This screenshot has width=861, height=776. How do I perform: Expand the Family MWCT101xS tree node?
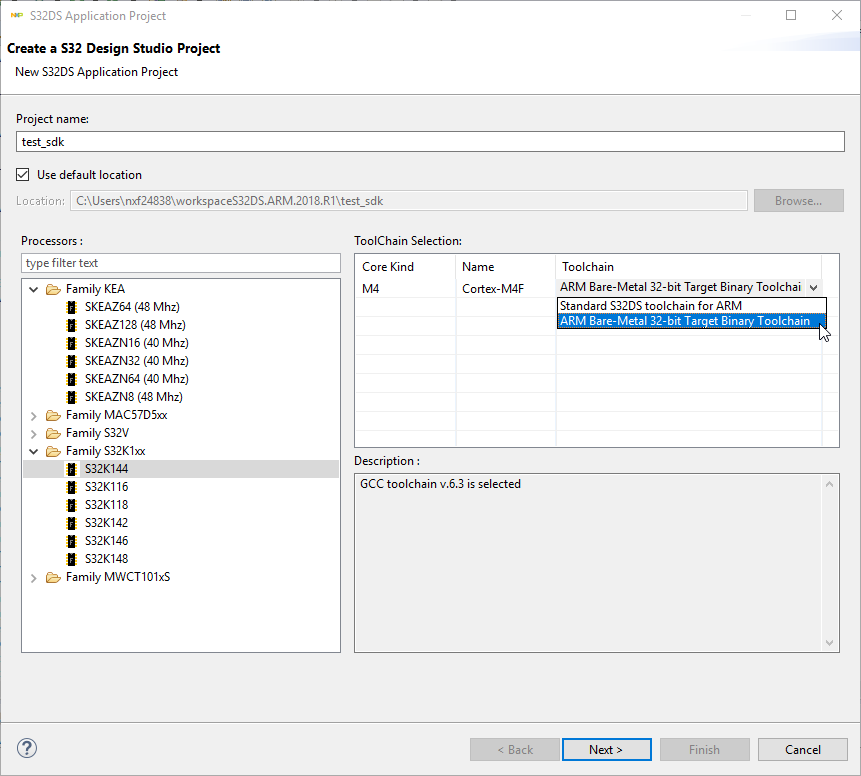point(33,578)
